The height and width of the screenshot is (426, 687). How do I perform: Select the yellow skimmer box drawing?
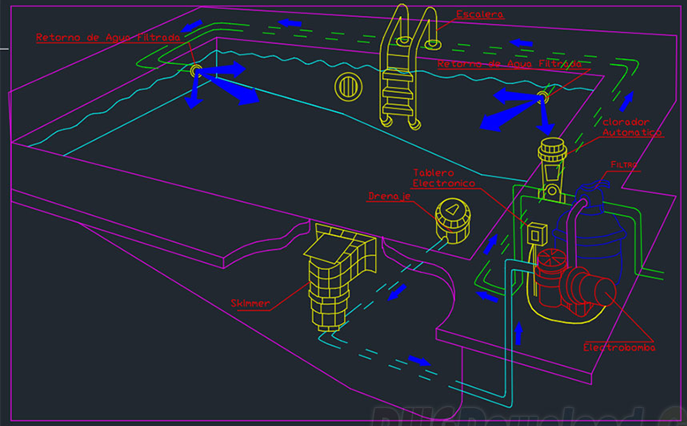tap(340, 277)
